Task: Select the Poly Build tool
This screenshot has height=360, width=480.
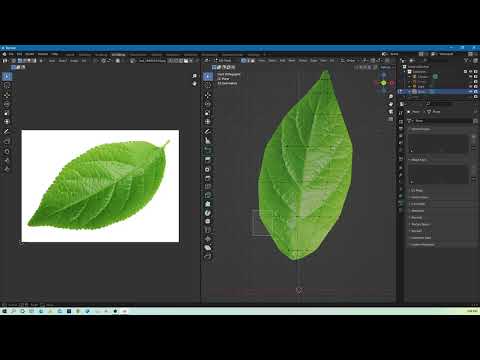Action: pyautogui.click(x=208, y=204)
